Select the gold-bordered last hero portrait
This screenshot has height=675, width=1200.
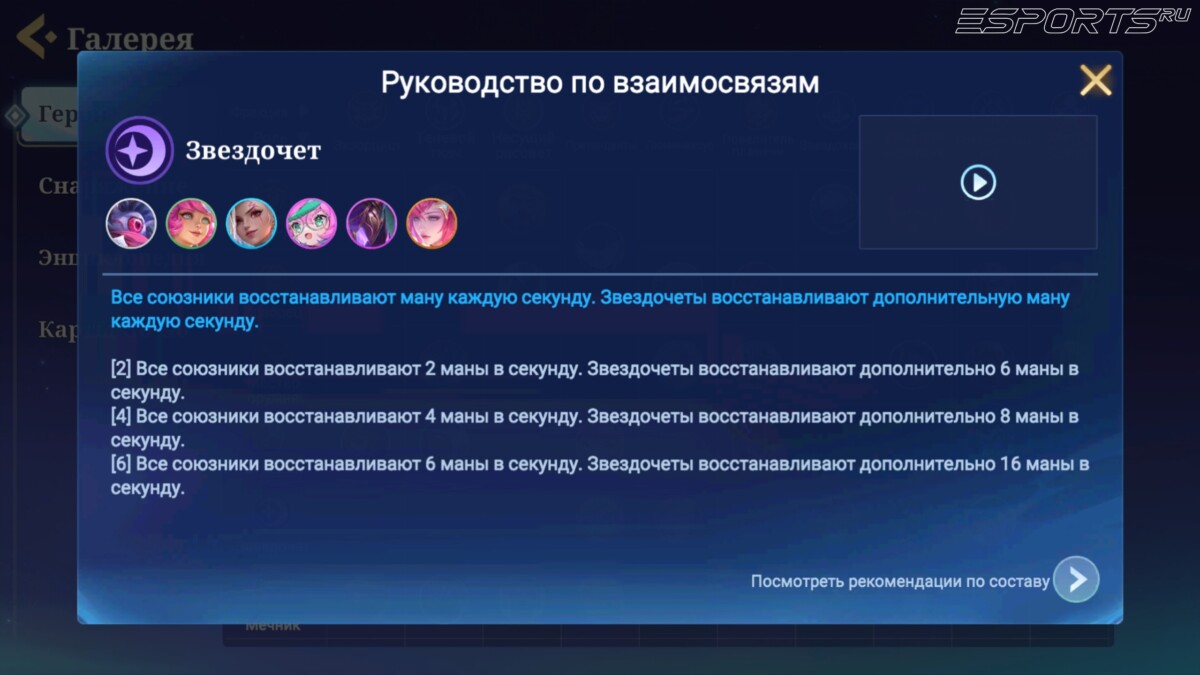tap(431, 222)
